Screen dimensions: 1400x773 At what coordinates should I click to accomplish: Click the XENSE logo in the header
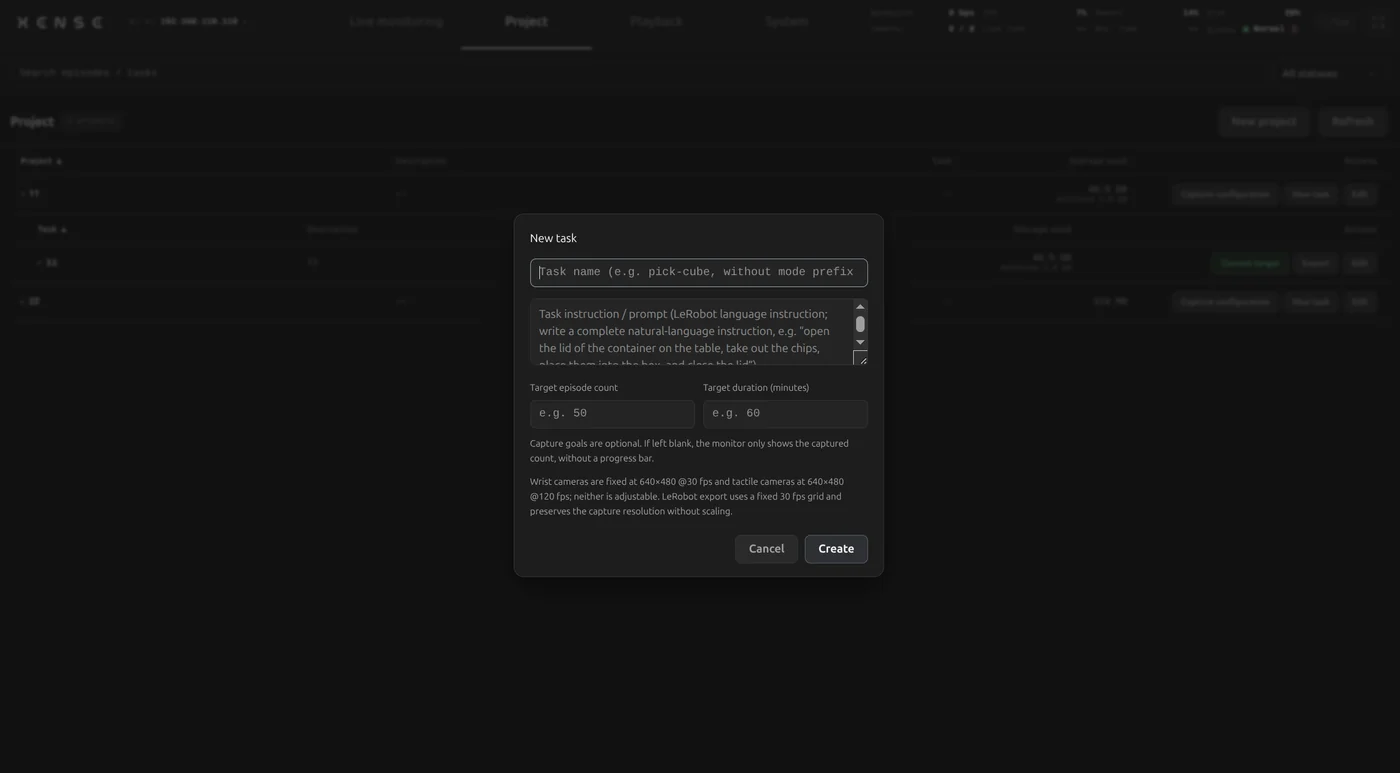coord(60,22)
